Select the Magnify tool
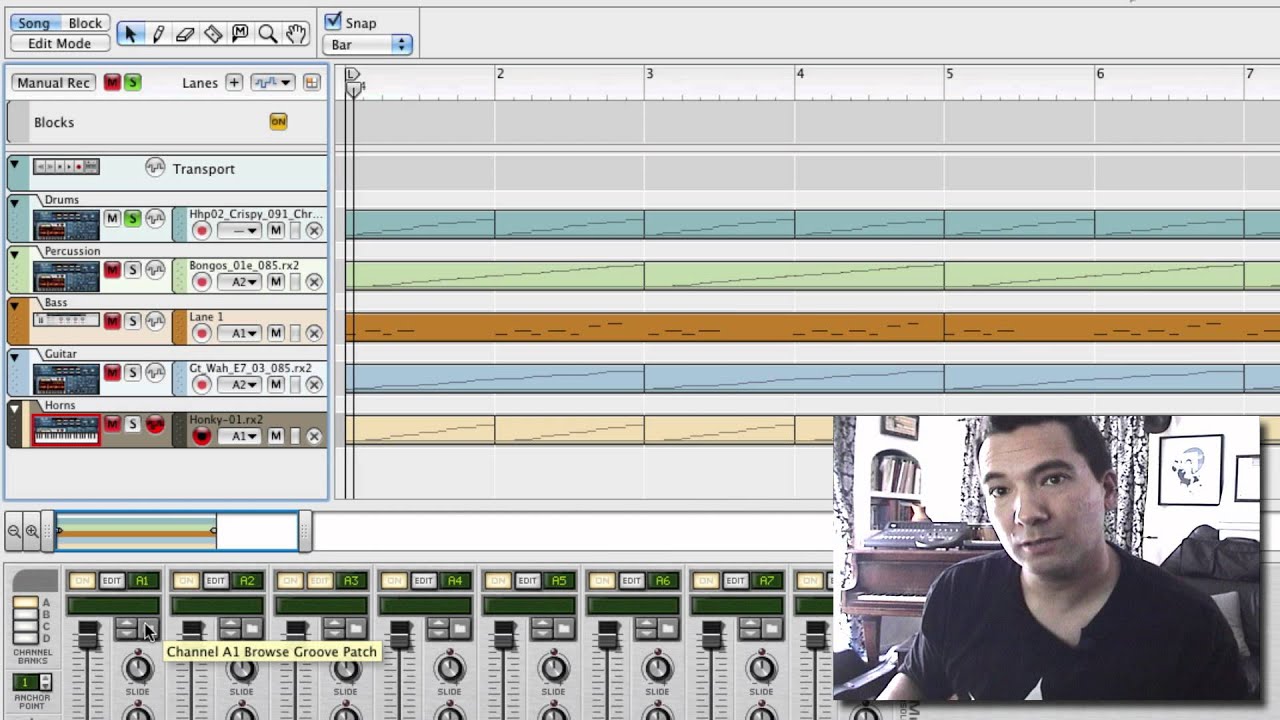Screen dimensions: 1280x720 (267, 34)
